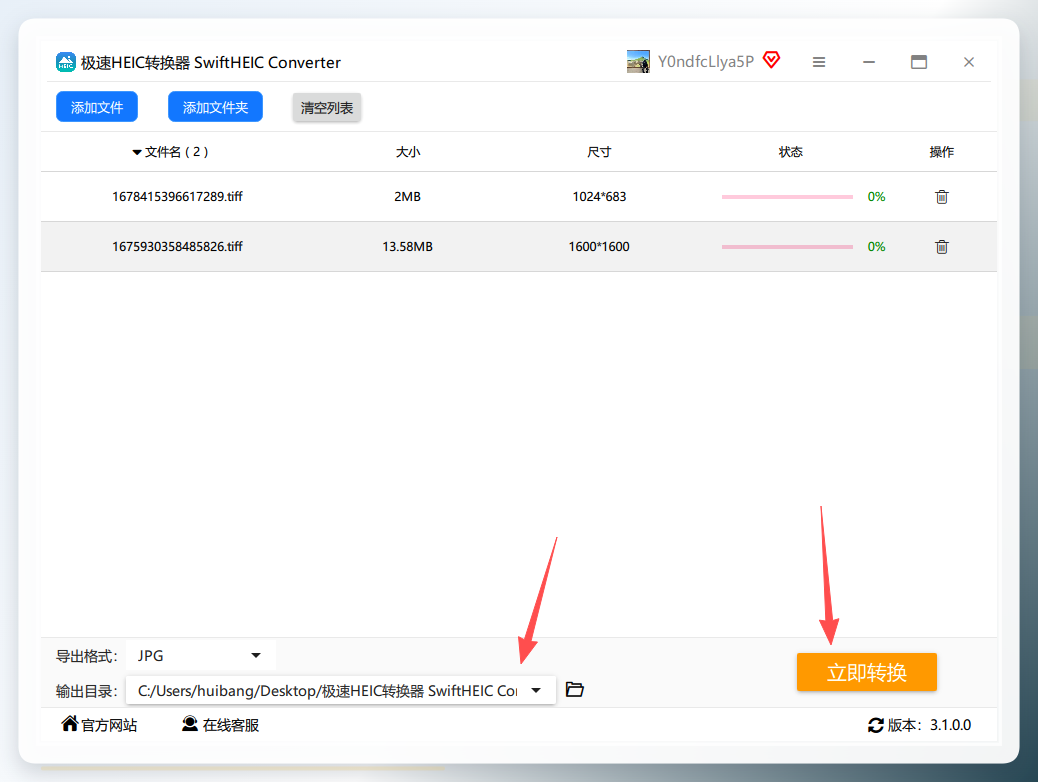Click the 1600*1600 dimension cell
The image size is (1038, 782).
599,247
